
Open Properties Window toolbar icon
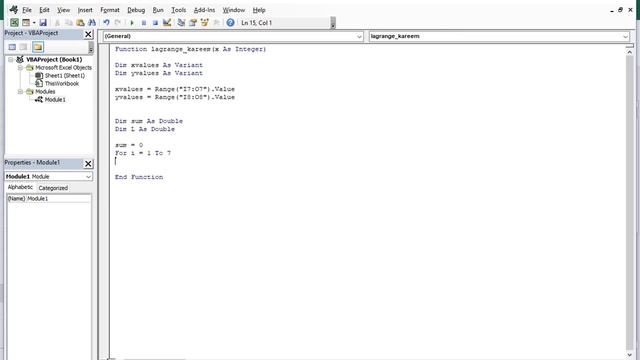[193, 23]
